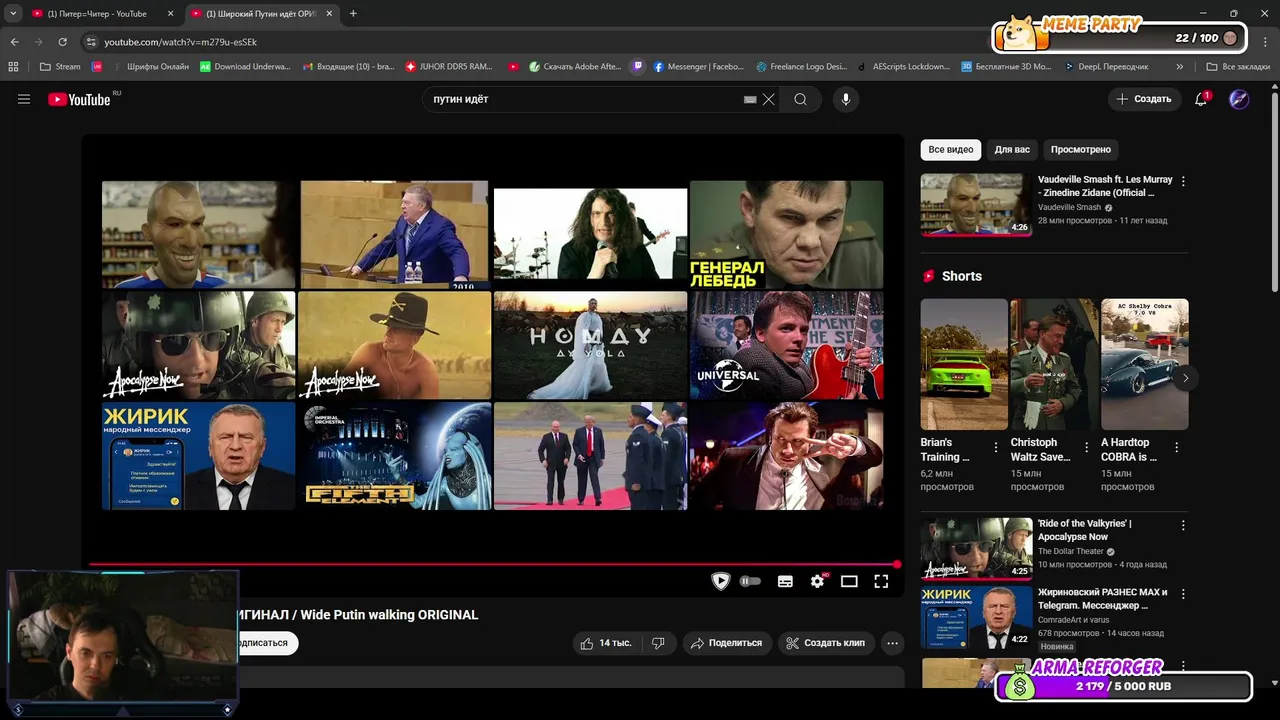Open the Messenger | Facebook bookmark
Screen dimensions: 1280x720
tap(698, 66)
